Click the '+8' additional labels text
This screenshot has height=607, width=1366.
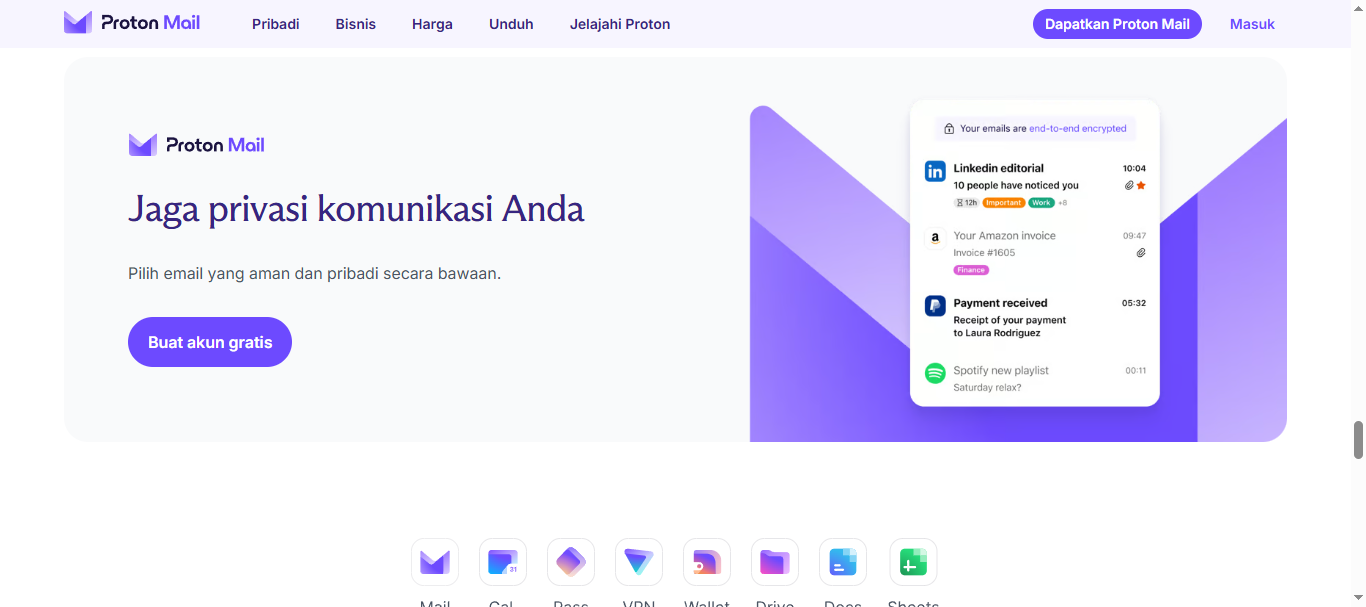(x=1063, y=203)
